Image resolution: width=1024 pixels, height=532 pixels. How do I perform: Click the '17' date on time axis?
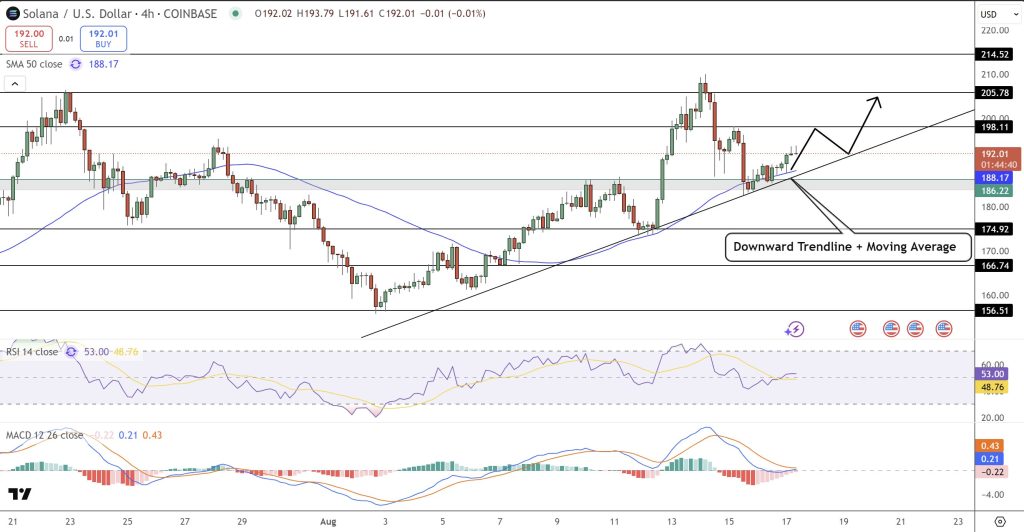786,522
